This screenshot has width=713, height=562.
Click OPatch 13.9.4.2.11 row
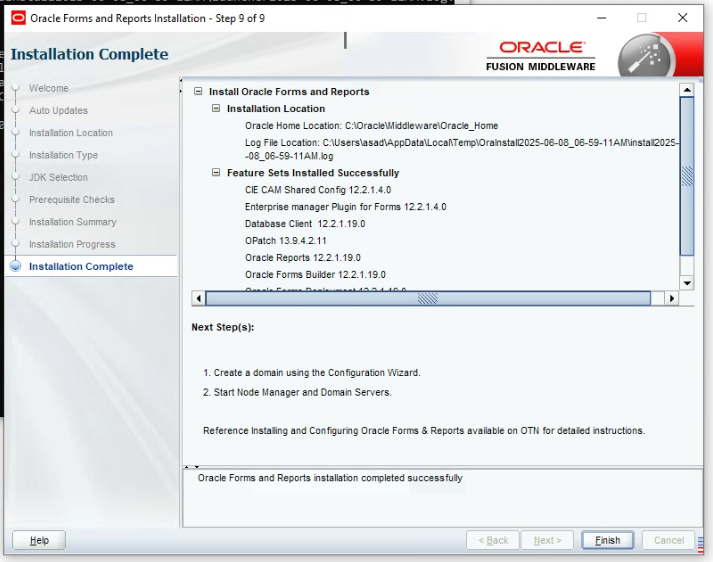(286, 241)
